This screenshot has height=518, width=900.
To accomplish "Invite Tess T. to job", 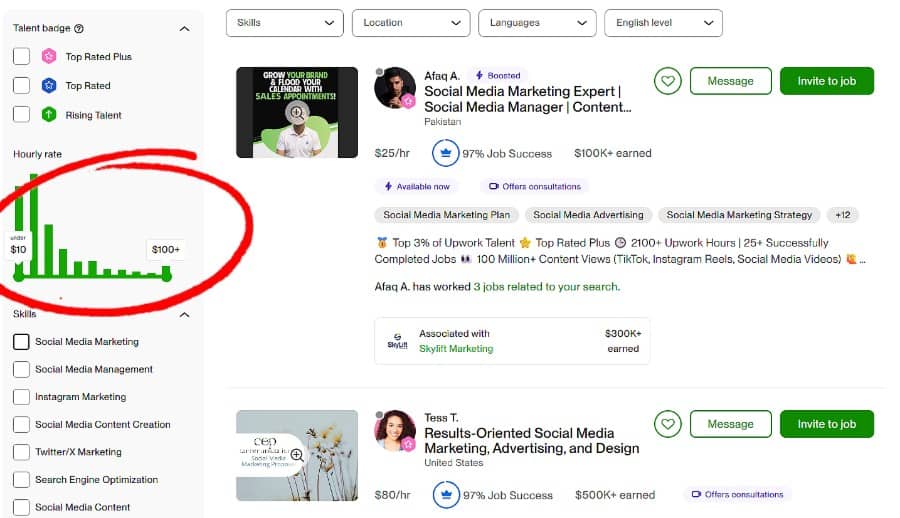I will coord(827,424).
